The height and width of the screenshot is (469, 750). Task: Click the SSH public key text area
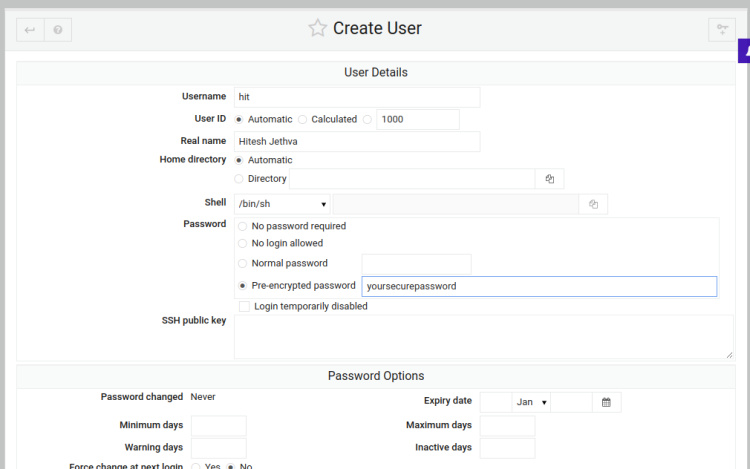pos(483,337)
